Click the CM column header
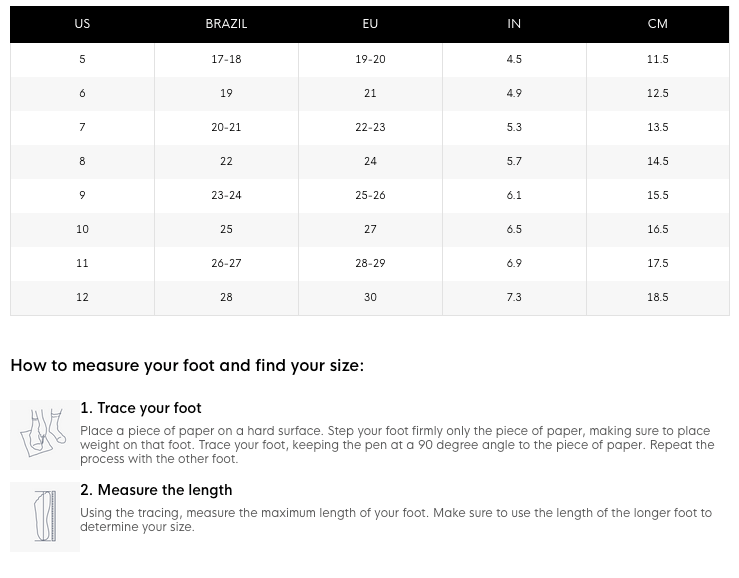 [657, 24]
